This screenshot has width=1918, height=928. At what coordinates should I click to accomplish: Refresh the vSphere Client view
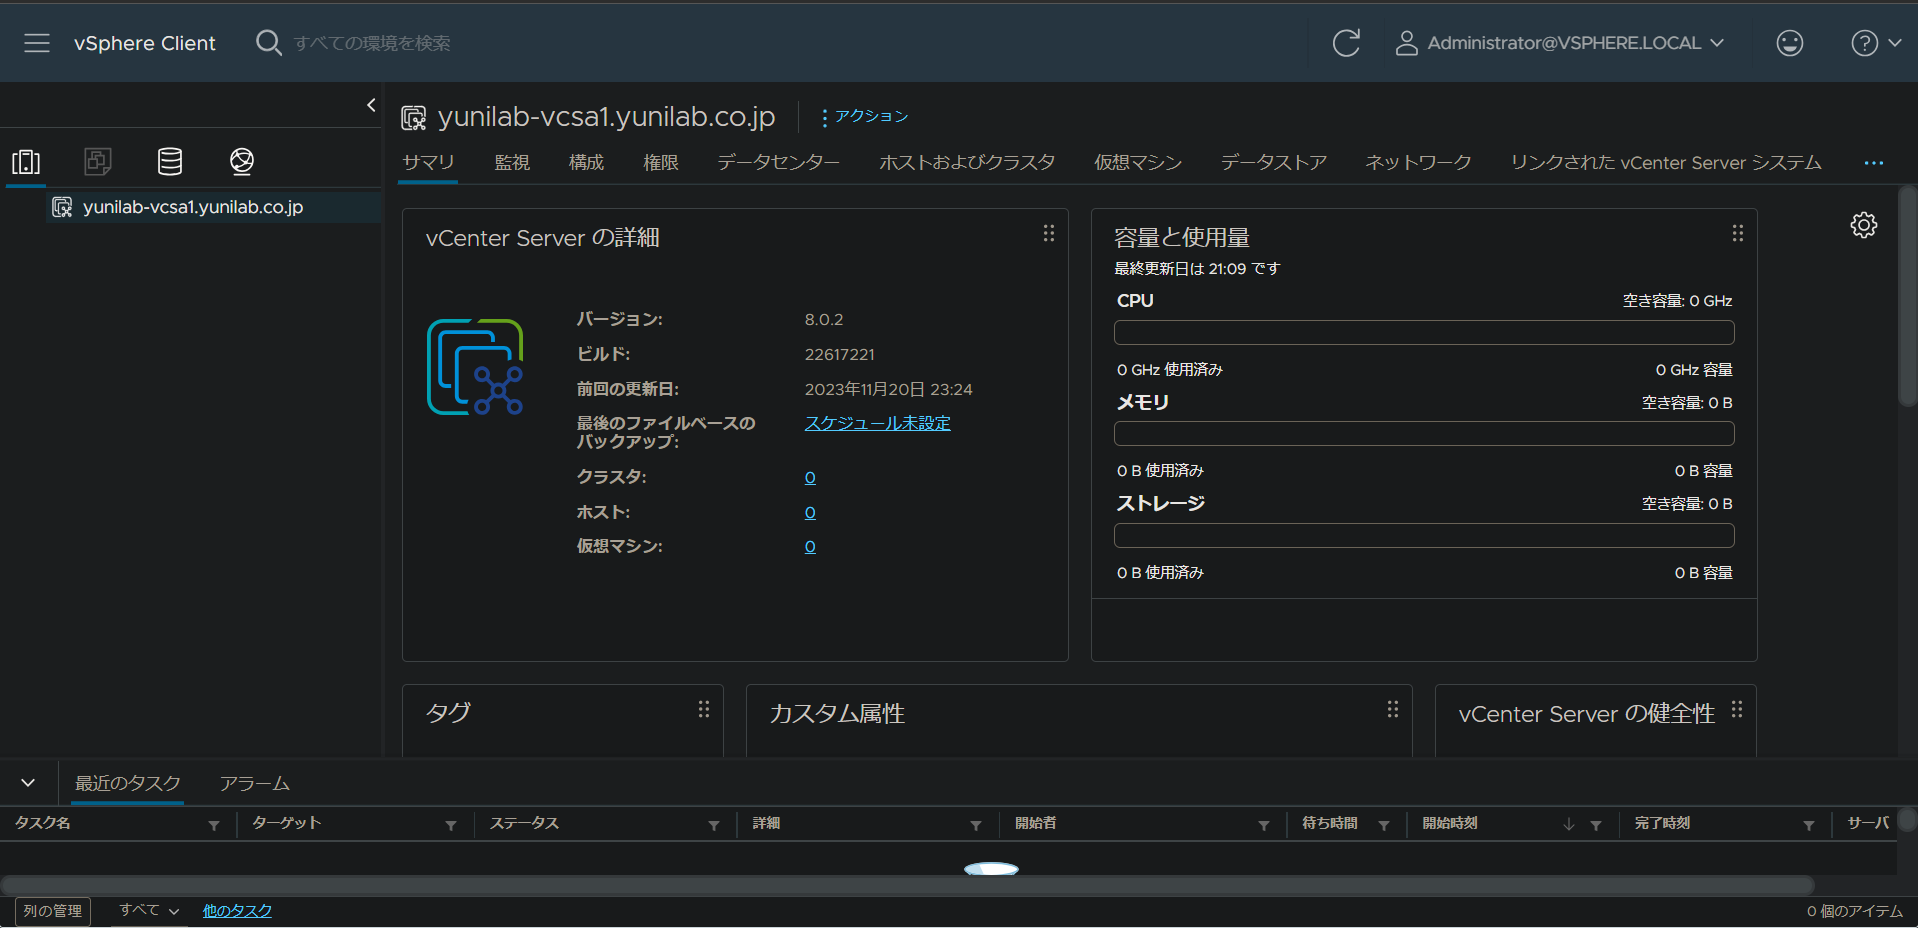1346,43
